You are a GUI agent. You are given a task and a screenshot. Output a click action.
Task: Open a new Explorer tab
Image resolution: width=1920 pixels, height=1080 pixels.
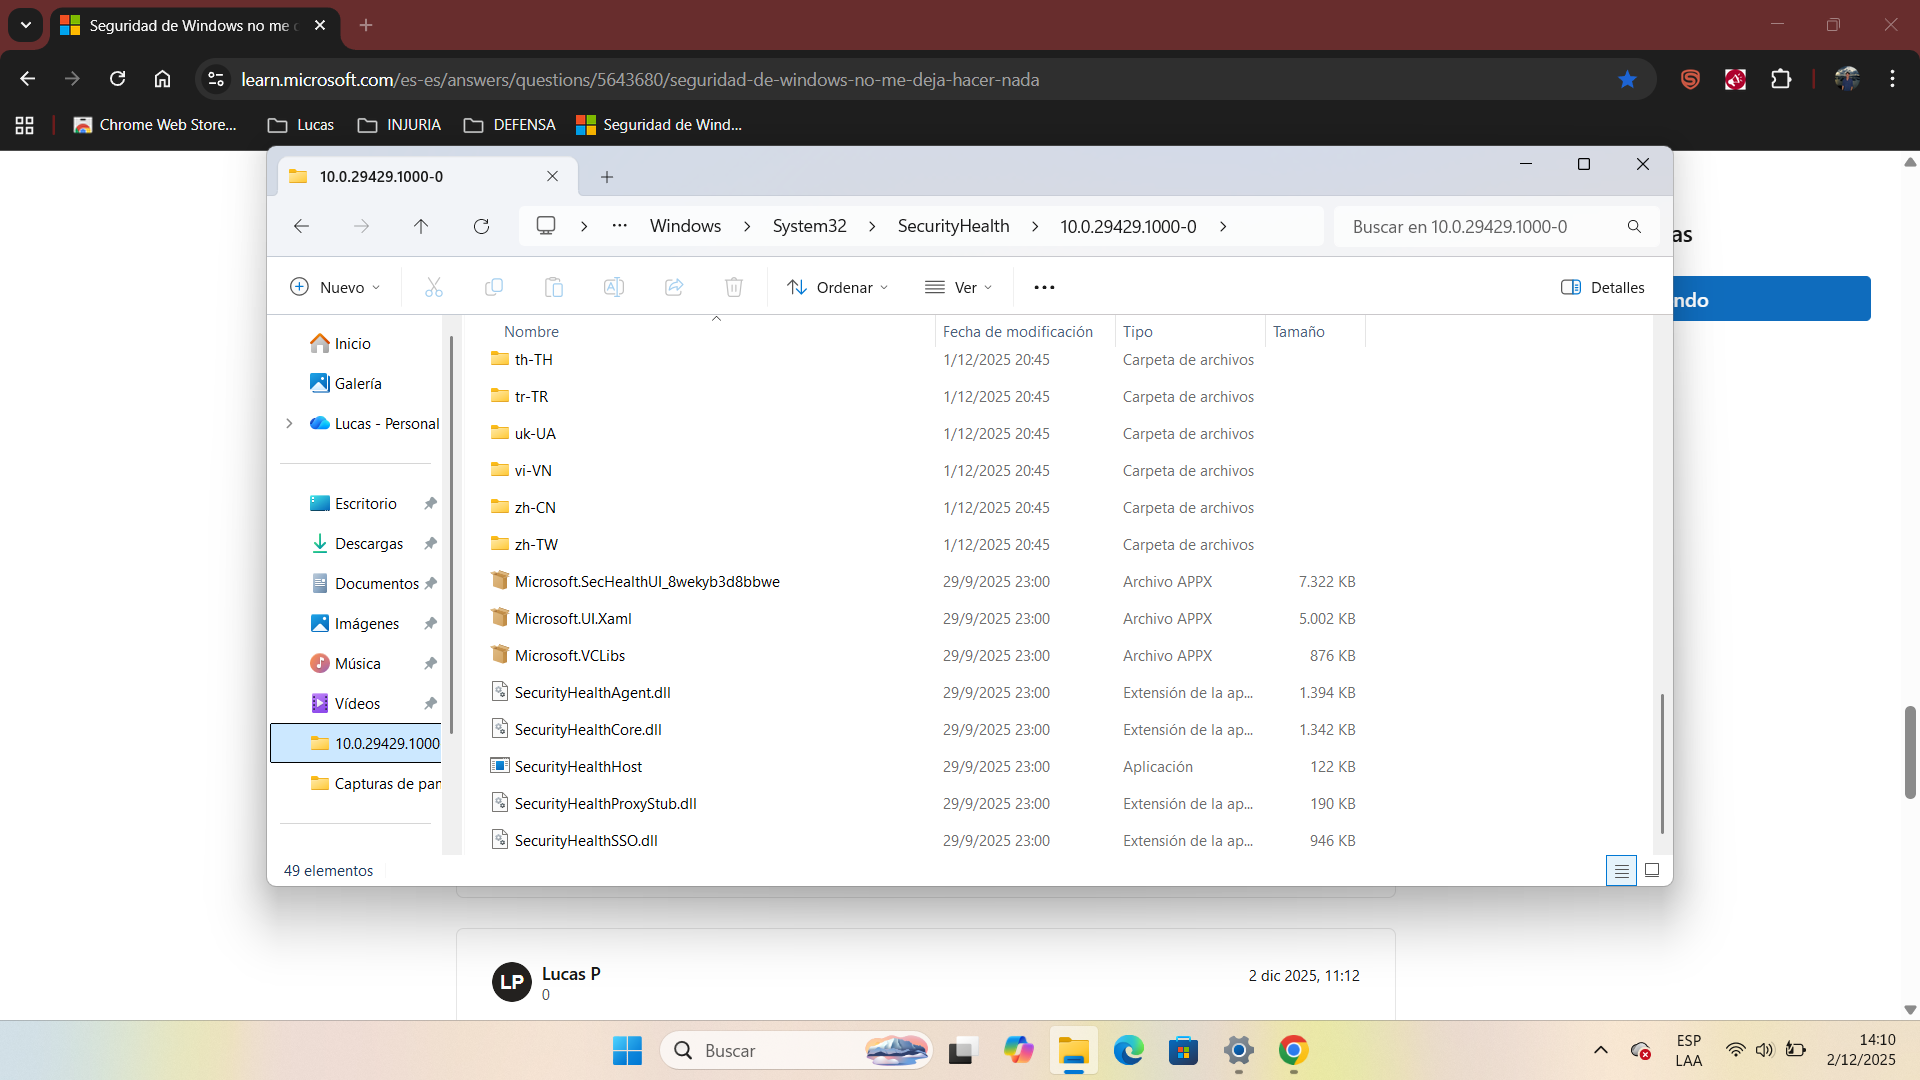pyautogui.click(x=606, y=177)
